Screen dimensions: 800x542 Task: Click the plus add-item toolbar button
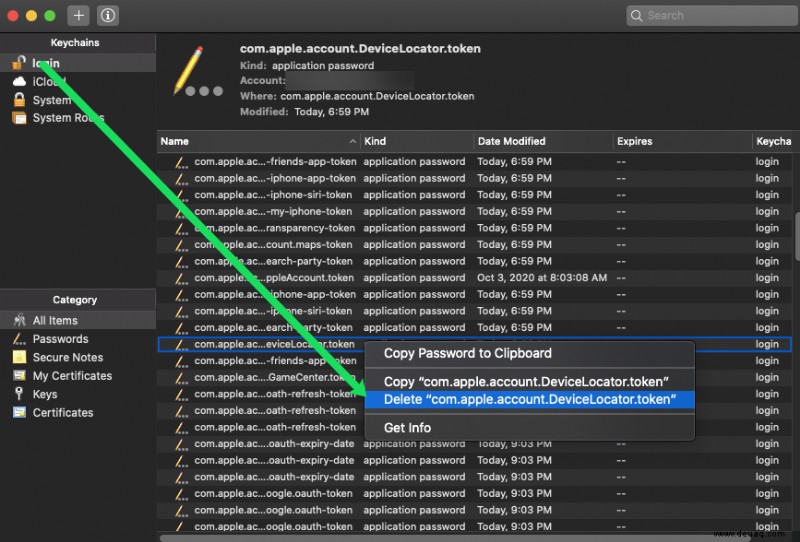pos(79,15)
